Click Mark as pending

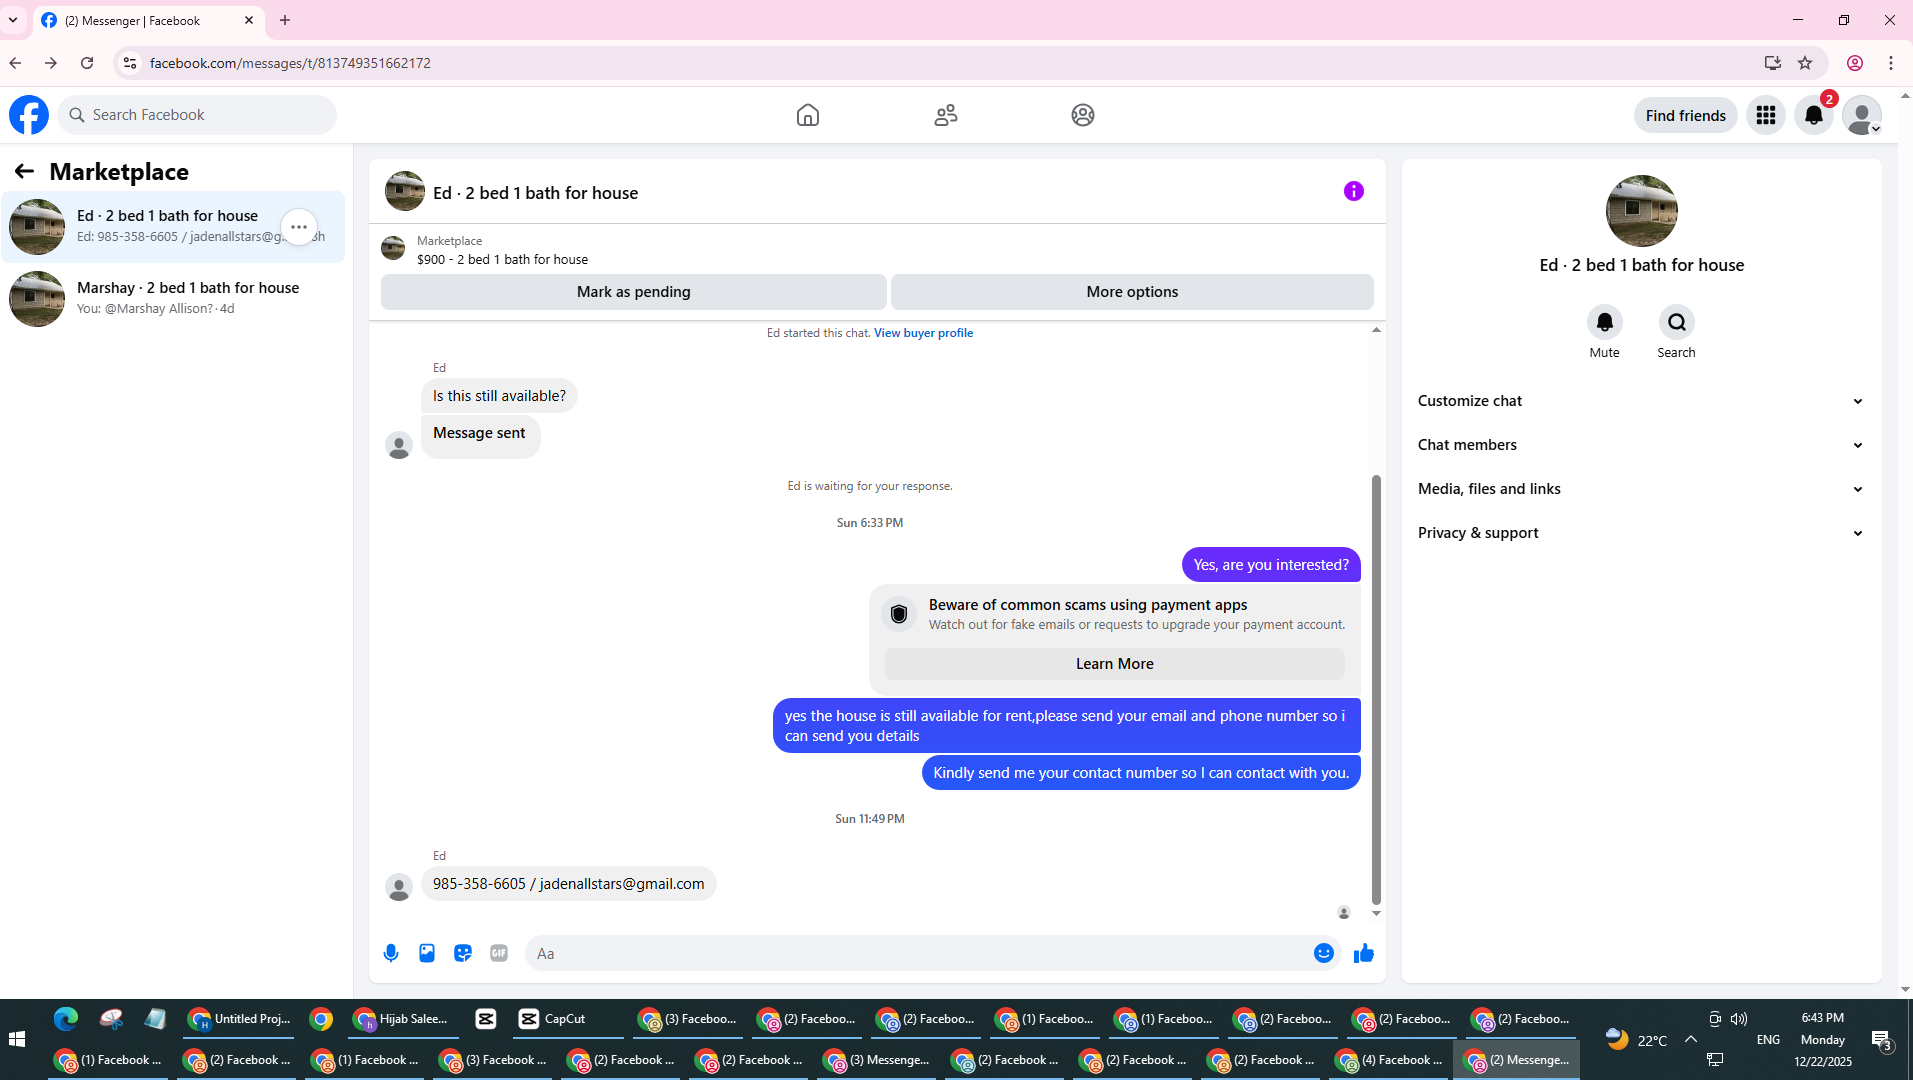[634, 292]
